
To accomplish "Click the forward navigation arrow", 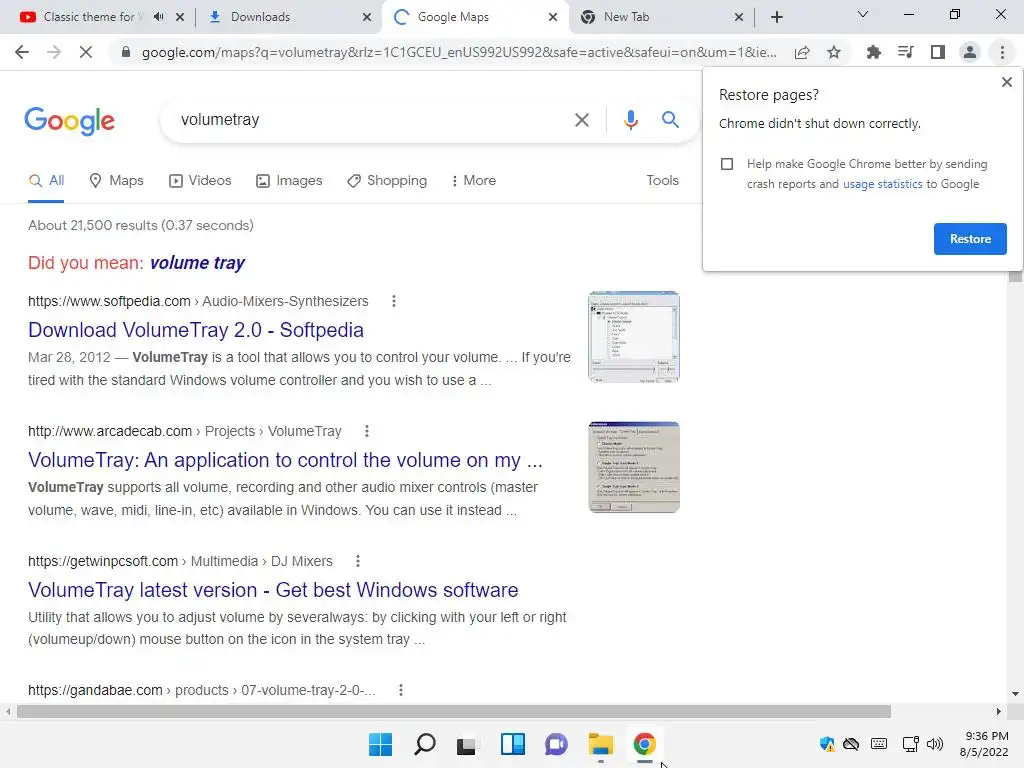I will pos(54,52).
